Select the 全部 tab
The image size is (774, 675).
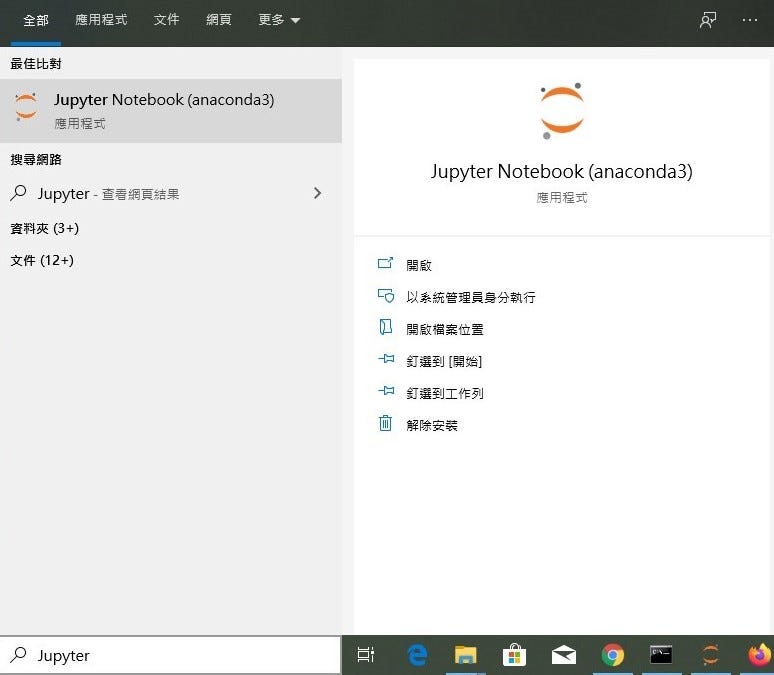coord(36,20)
